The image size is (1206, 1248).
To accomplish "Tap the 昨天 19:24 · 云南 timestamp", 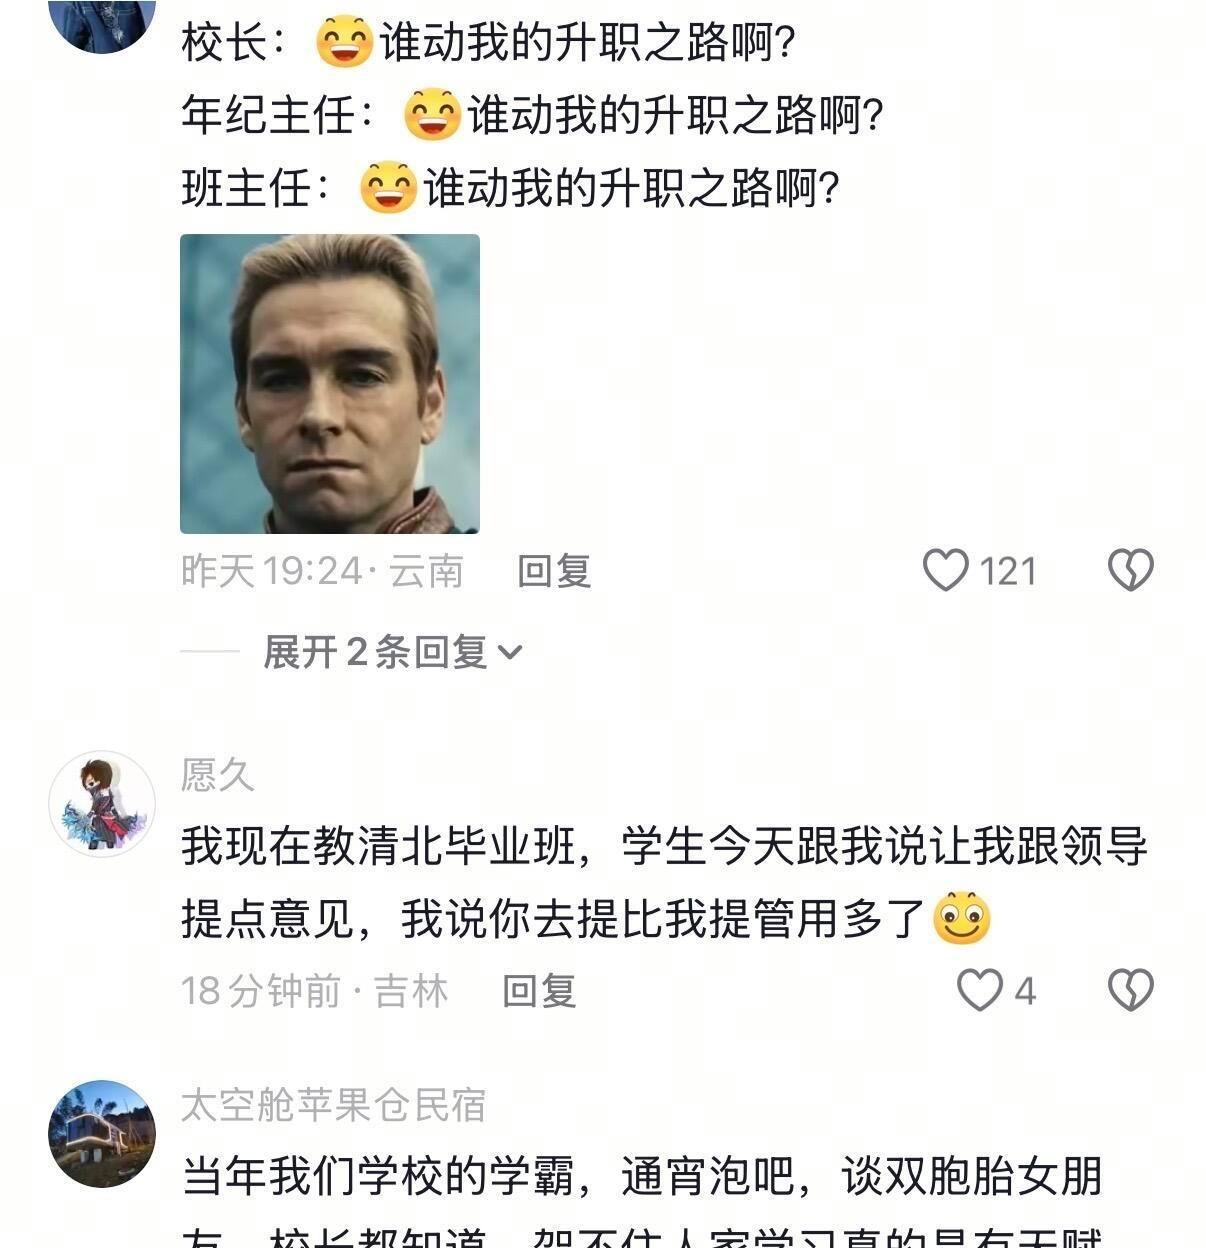I will (322, 571).
